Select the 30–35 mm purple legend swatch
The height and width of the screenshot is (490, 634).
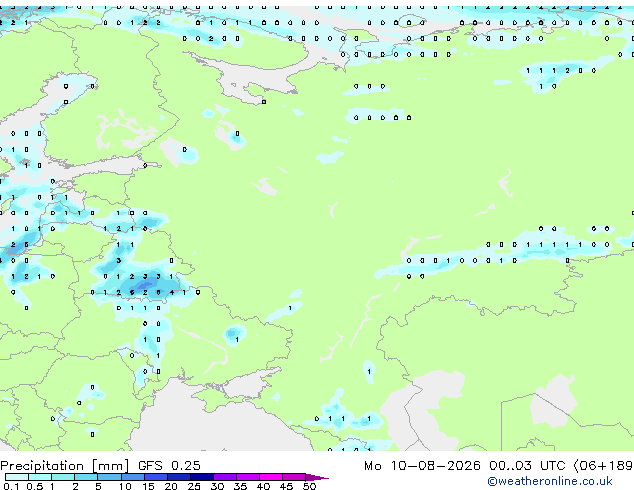pyautogui.click(x=225, y=477)
